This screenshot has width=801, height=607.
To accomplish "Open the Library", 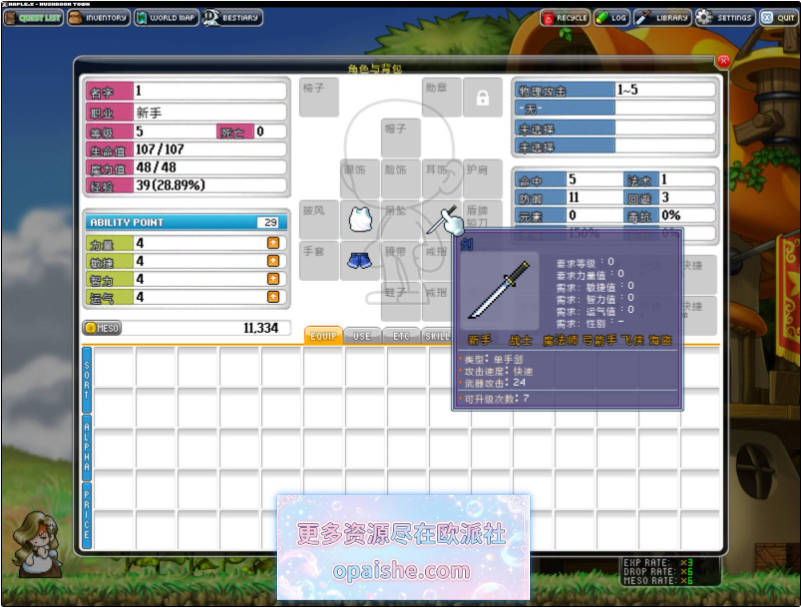I will tap(663, 18).
